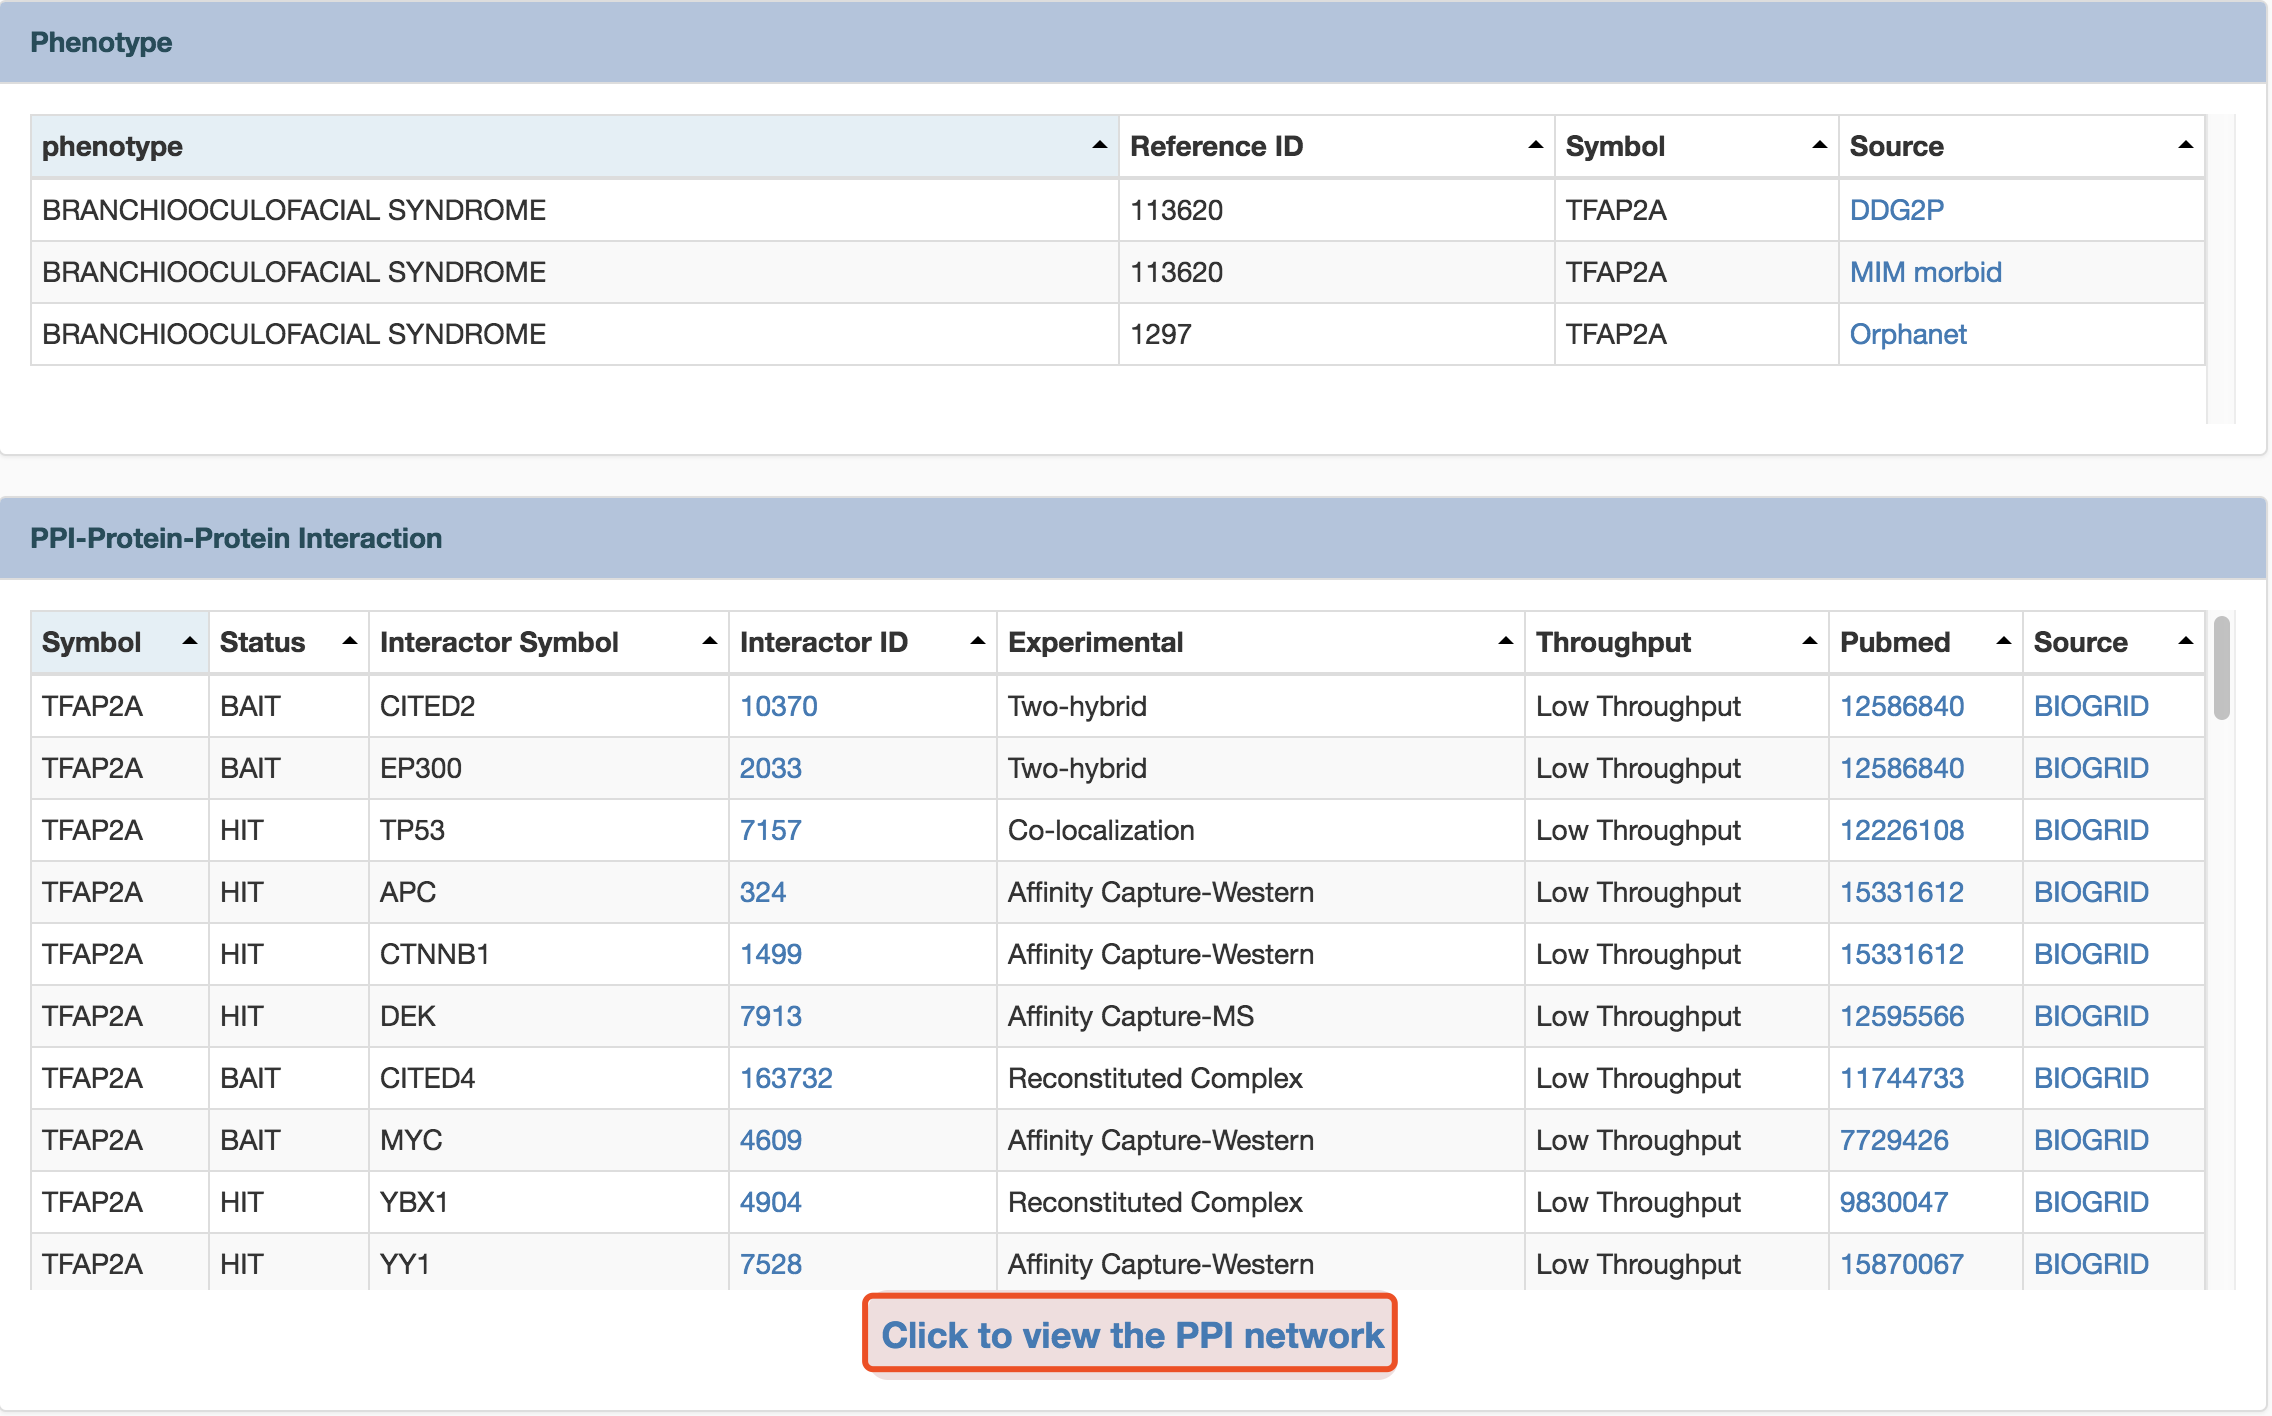This screenshot has width=2272, height=1416.
Task: Open interactor ID 10370 for CITED2
Action: [x=778, y=706]
